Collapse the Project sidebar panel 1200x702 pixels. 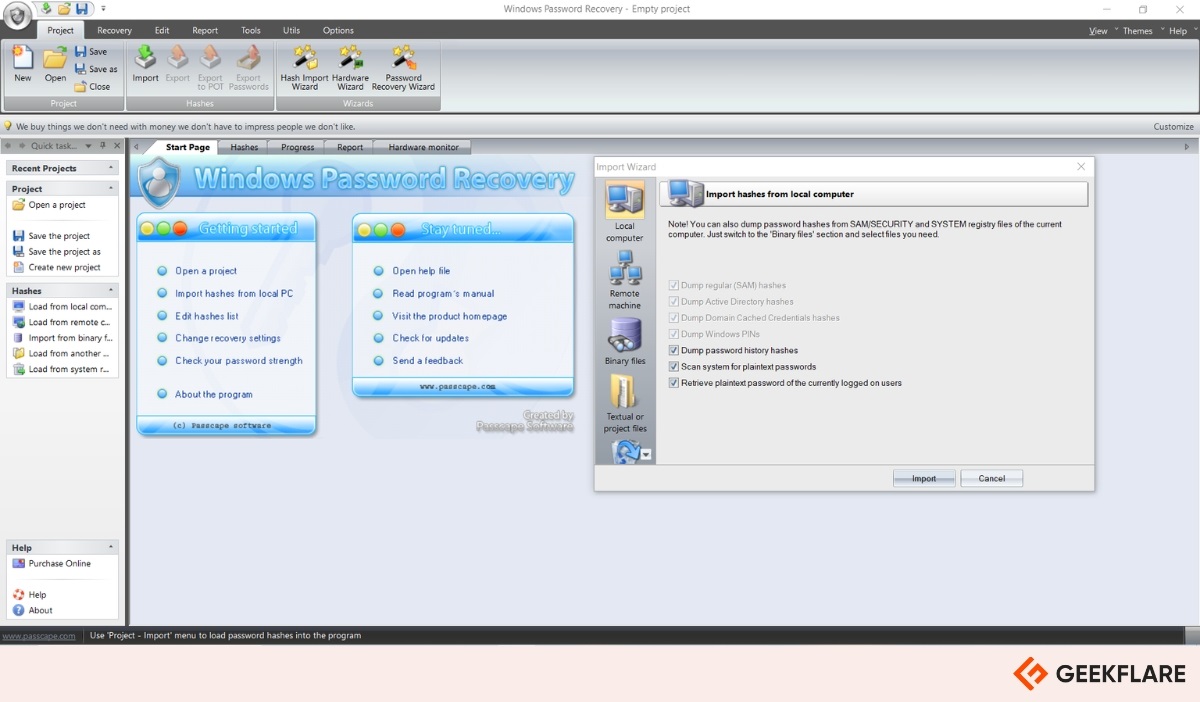coord(111,188)
